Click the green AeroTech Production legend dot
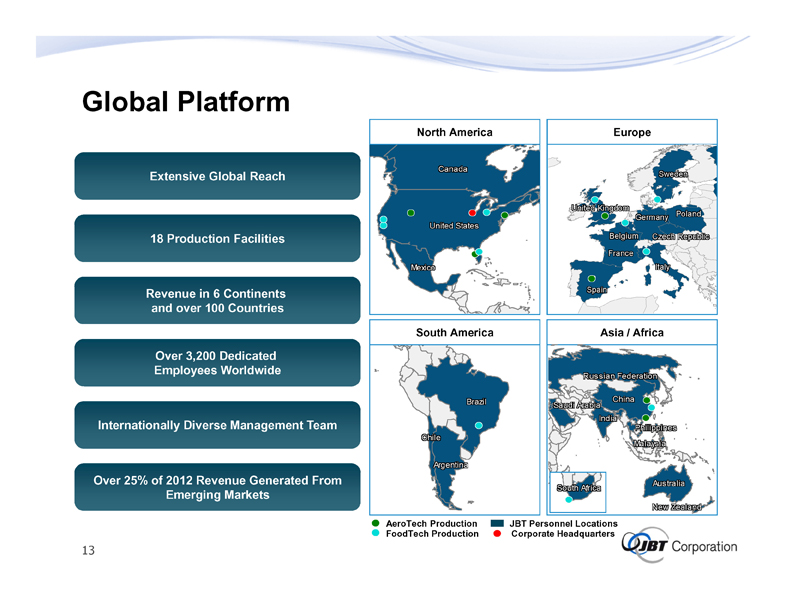The width and height of the screenshot is (792, 612). click(375, 524)
